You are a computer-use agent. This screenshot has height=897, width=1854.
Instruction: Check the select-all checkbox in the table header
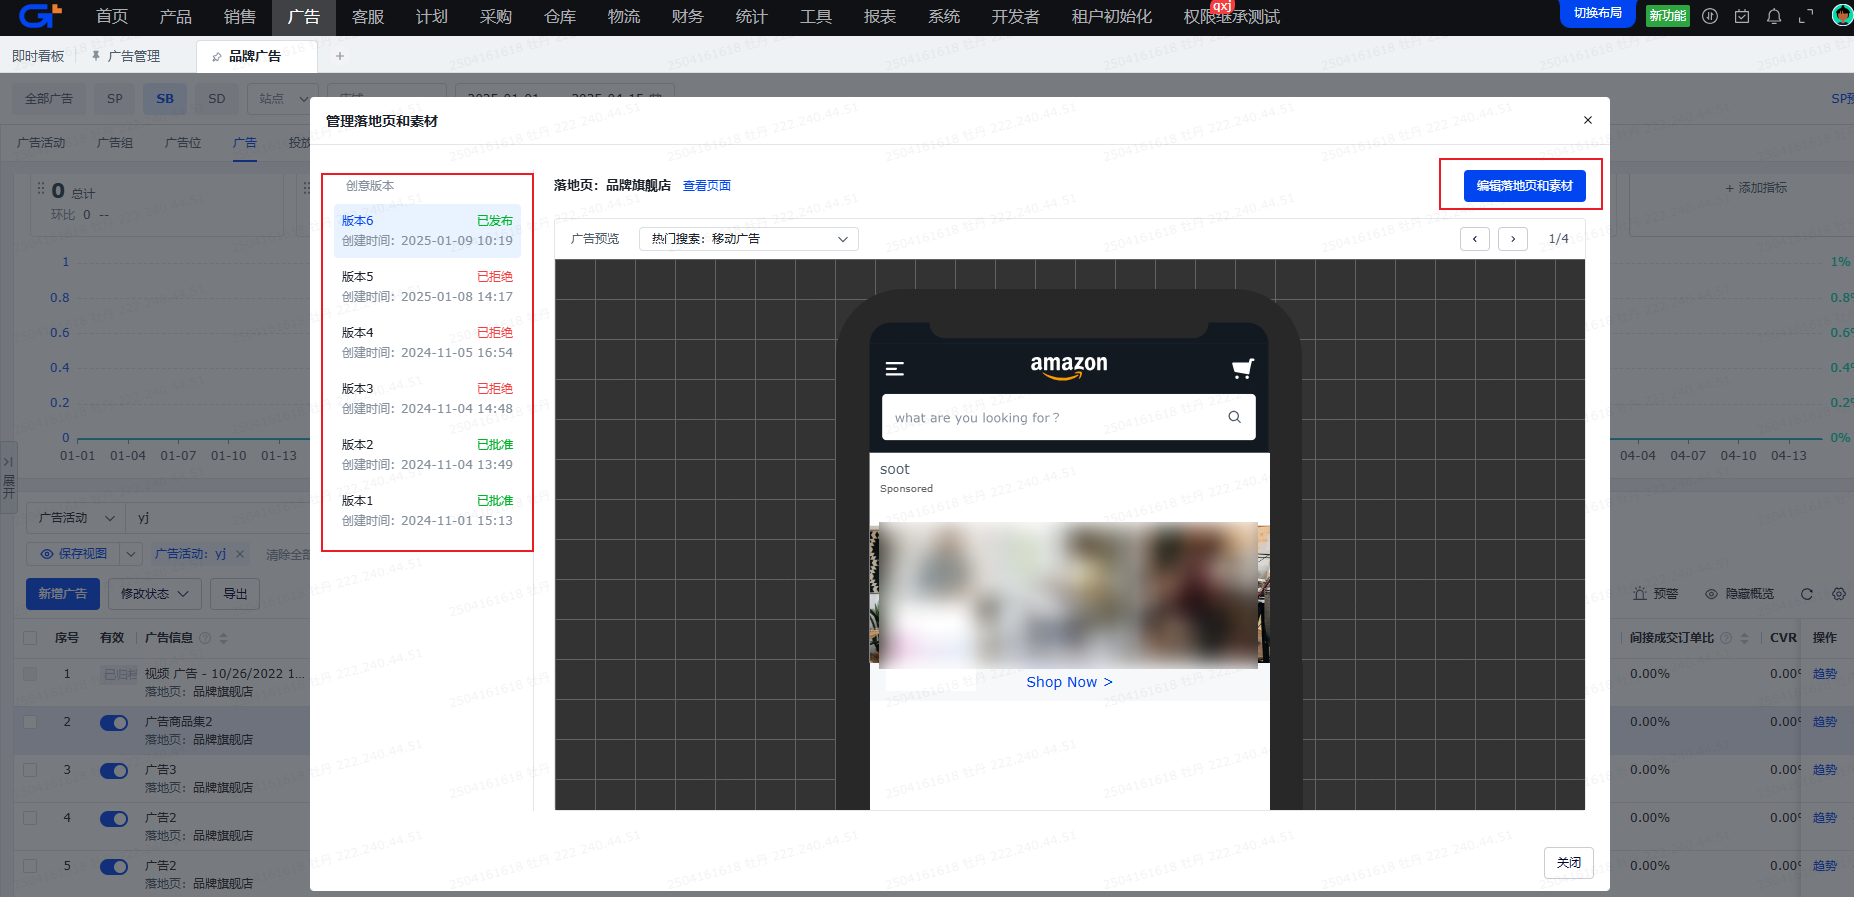[x=30, y=638]
